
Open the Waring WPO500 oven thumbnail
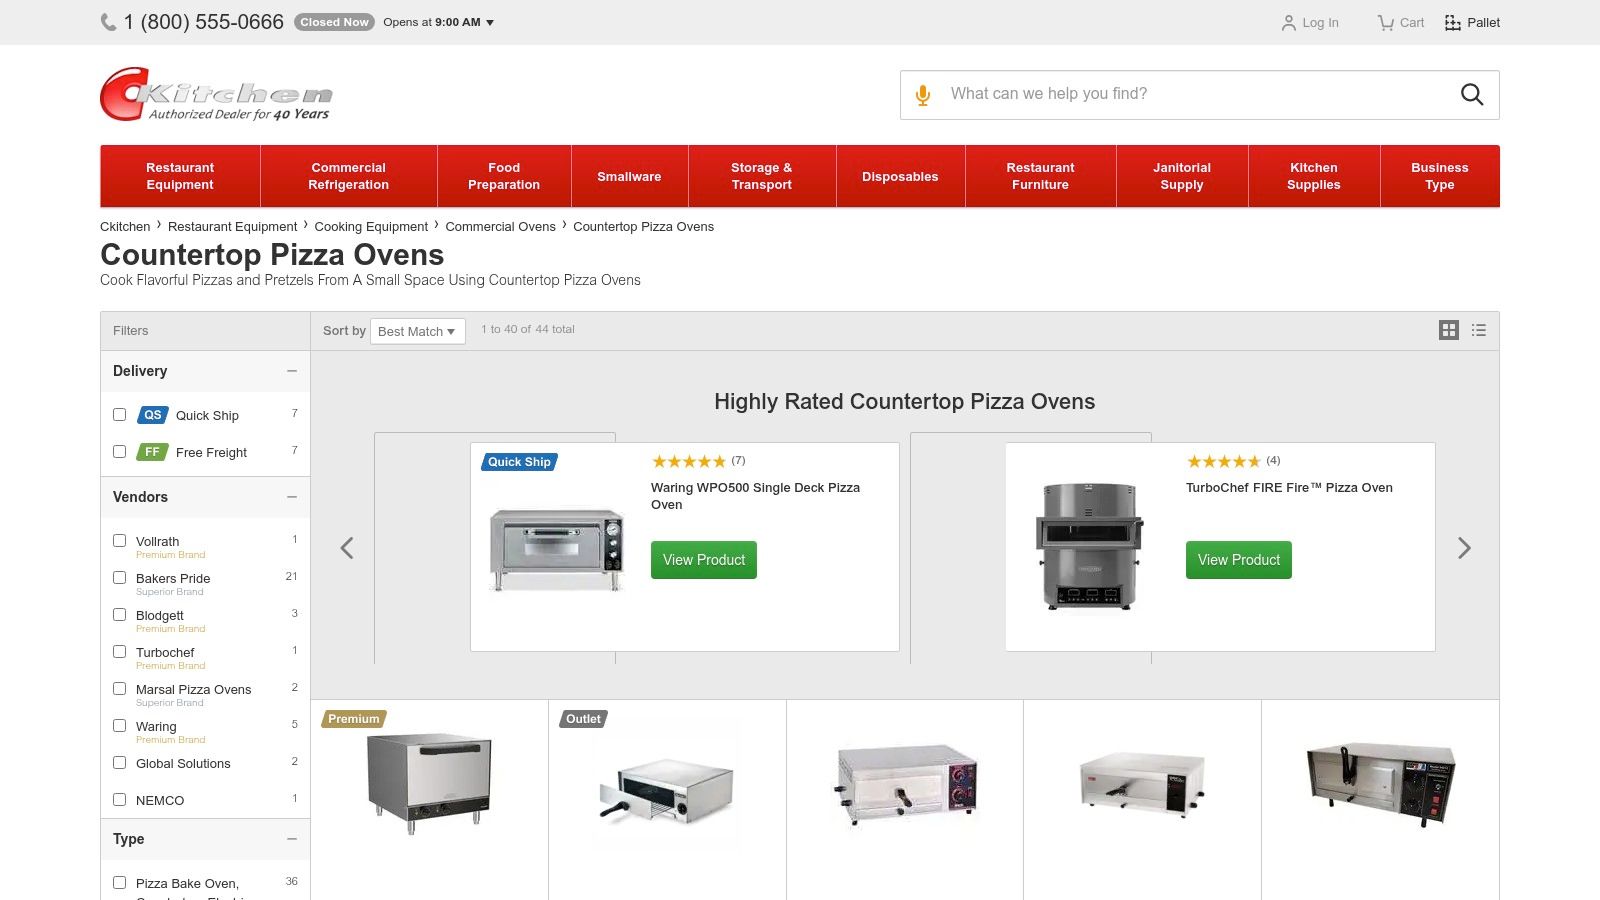click(558, 549)
